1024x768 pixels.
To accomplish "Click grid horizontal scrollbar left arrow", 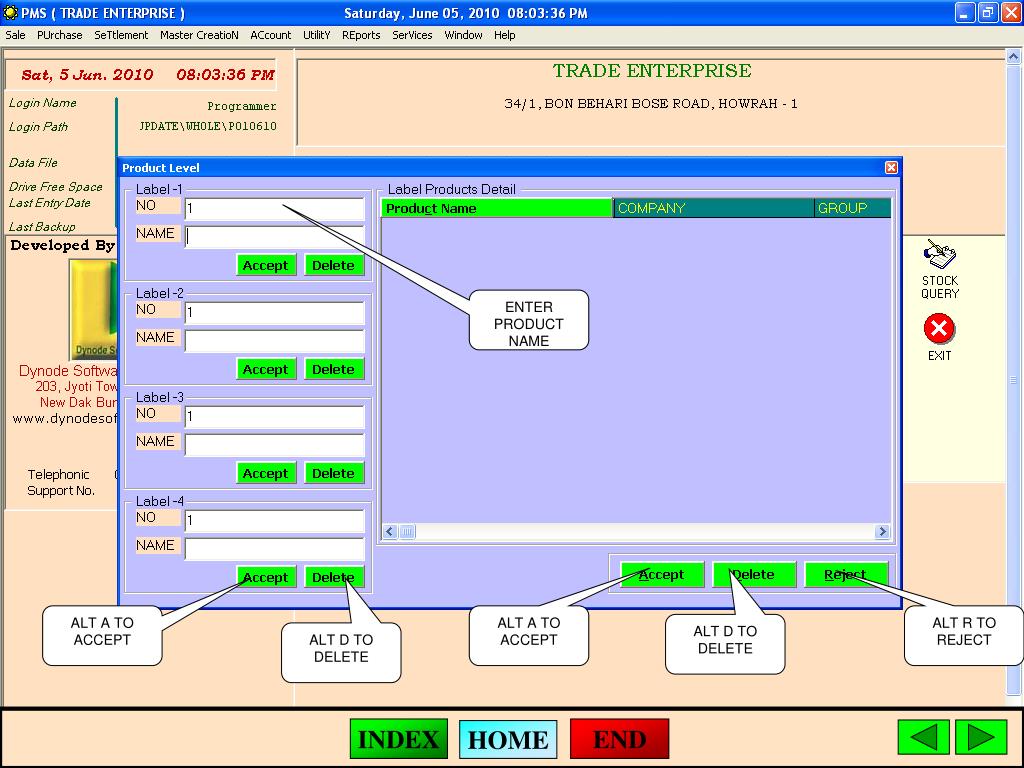I will [390, 531].
